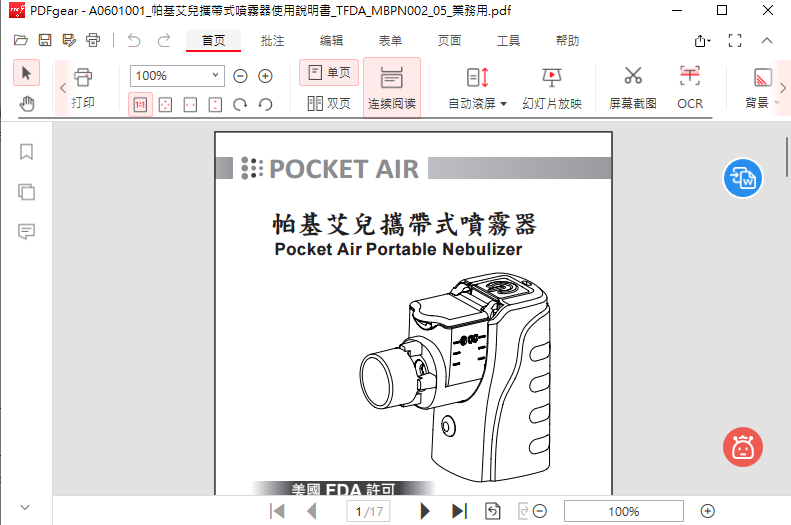Click the bottom 100% zoom field
Viewport: 791px width, 525px height.
(624, 511)
